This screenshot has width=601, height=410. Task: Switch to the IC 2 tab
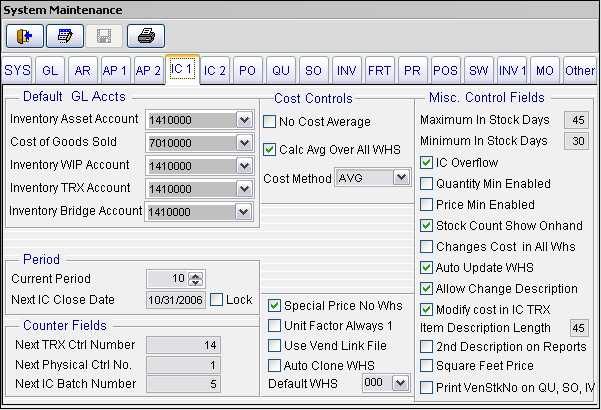[215, 71]
